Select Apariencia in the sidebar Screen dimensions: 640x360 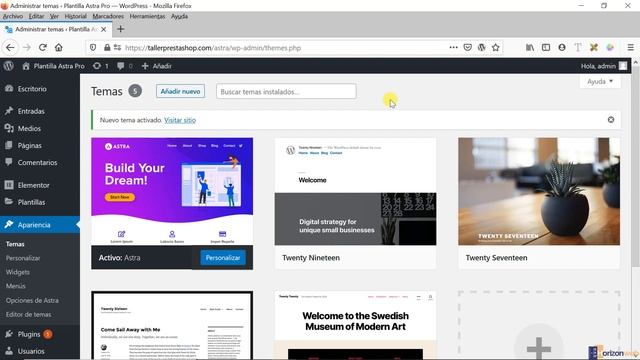(40, 224)
